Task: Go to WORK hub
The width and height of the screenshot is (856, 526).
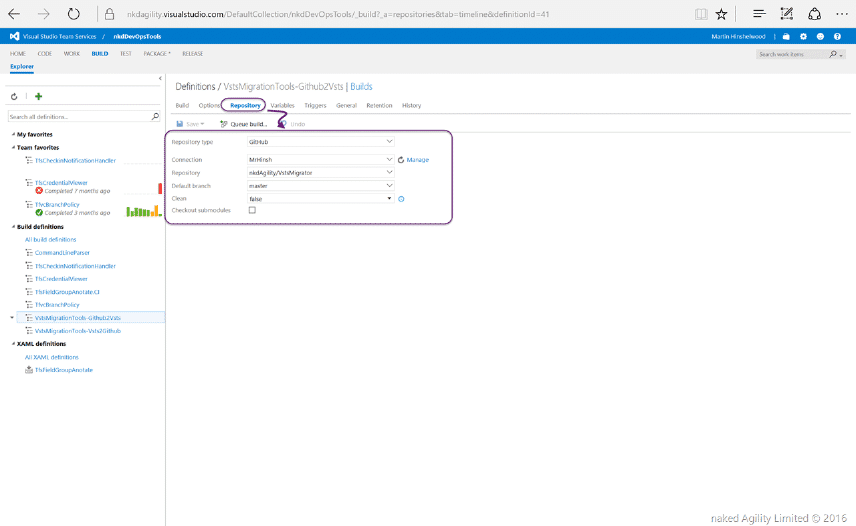Action: 72,53
